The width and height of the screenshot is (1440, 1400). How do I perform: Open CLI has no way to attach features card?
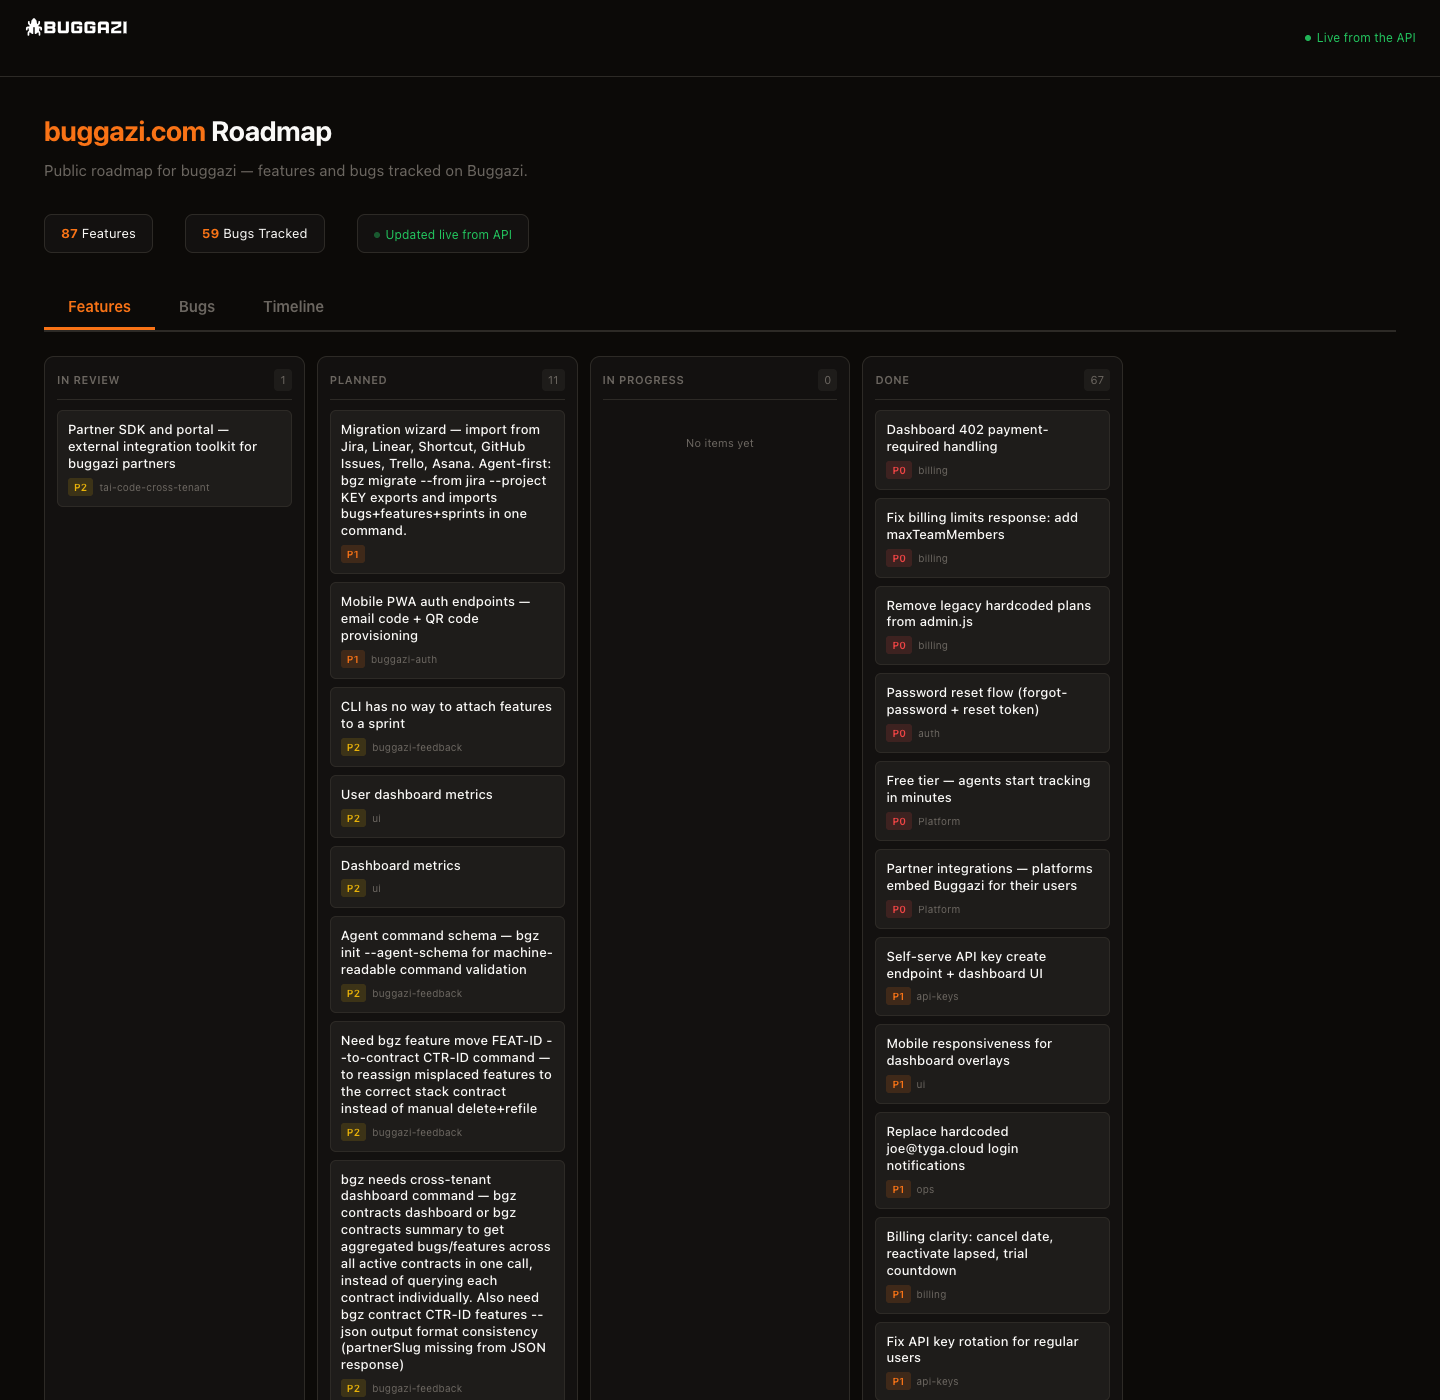[x=447, y=727]
